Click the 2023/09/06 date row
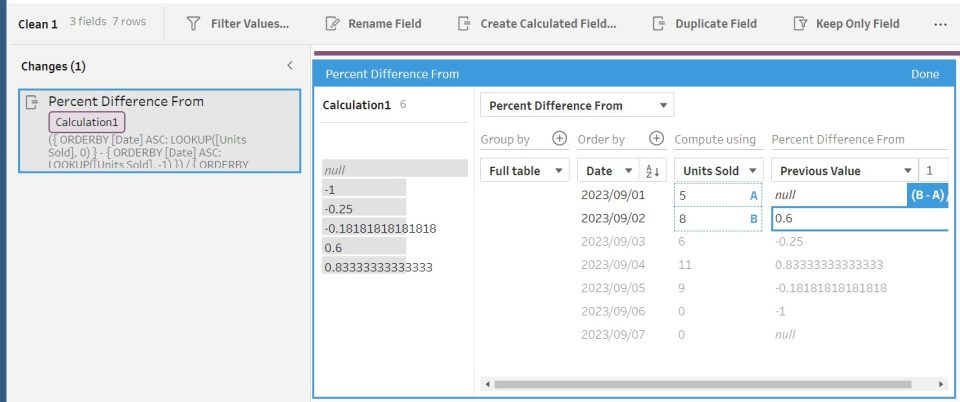960x402 pixels. pyautogui.click(x=613, y=311)
